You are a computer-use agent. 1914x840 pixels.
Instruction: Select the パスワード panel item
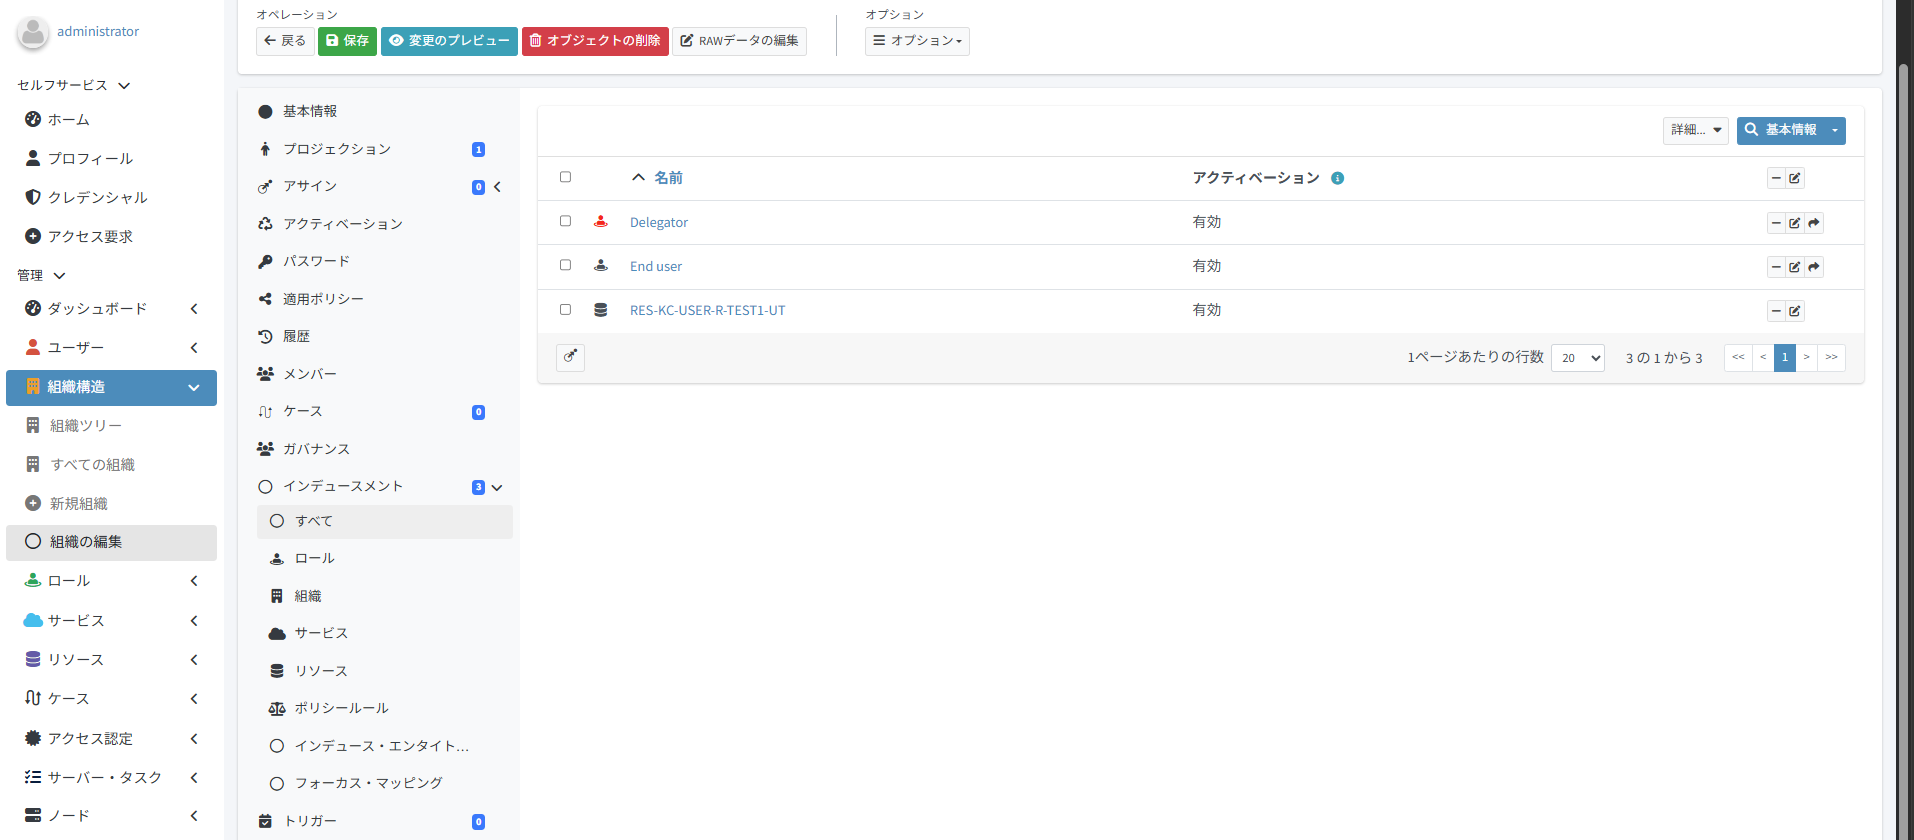pyautogui.click(x=384, y=261)
